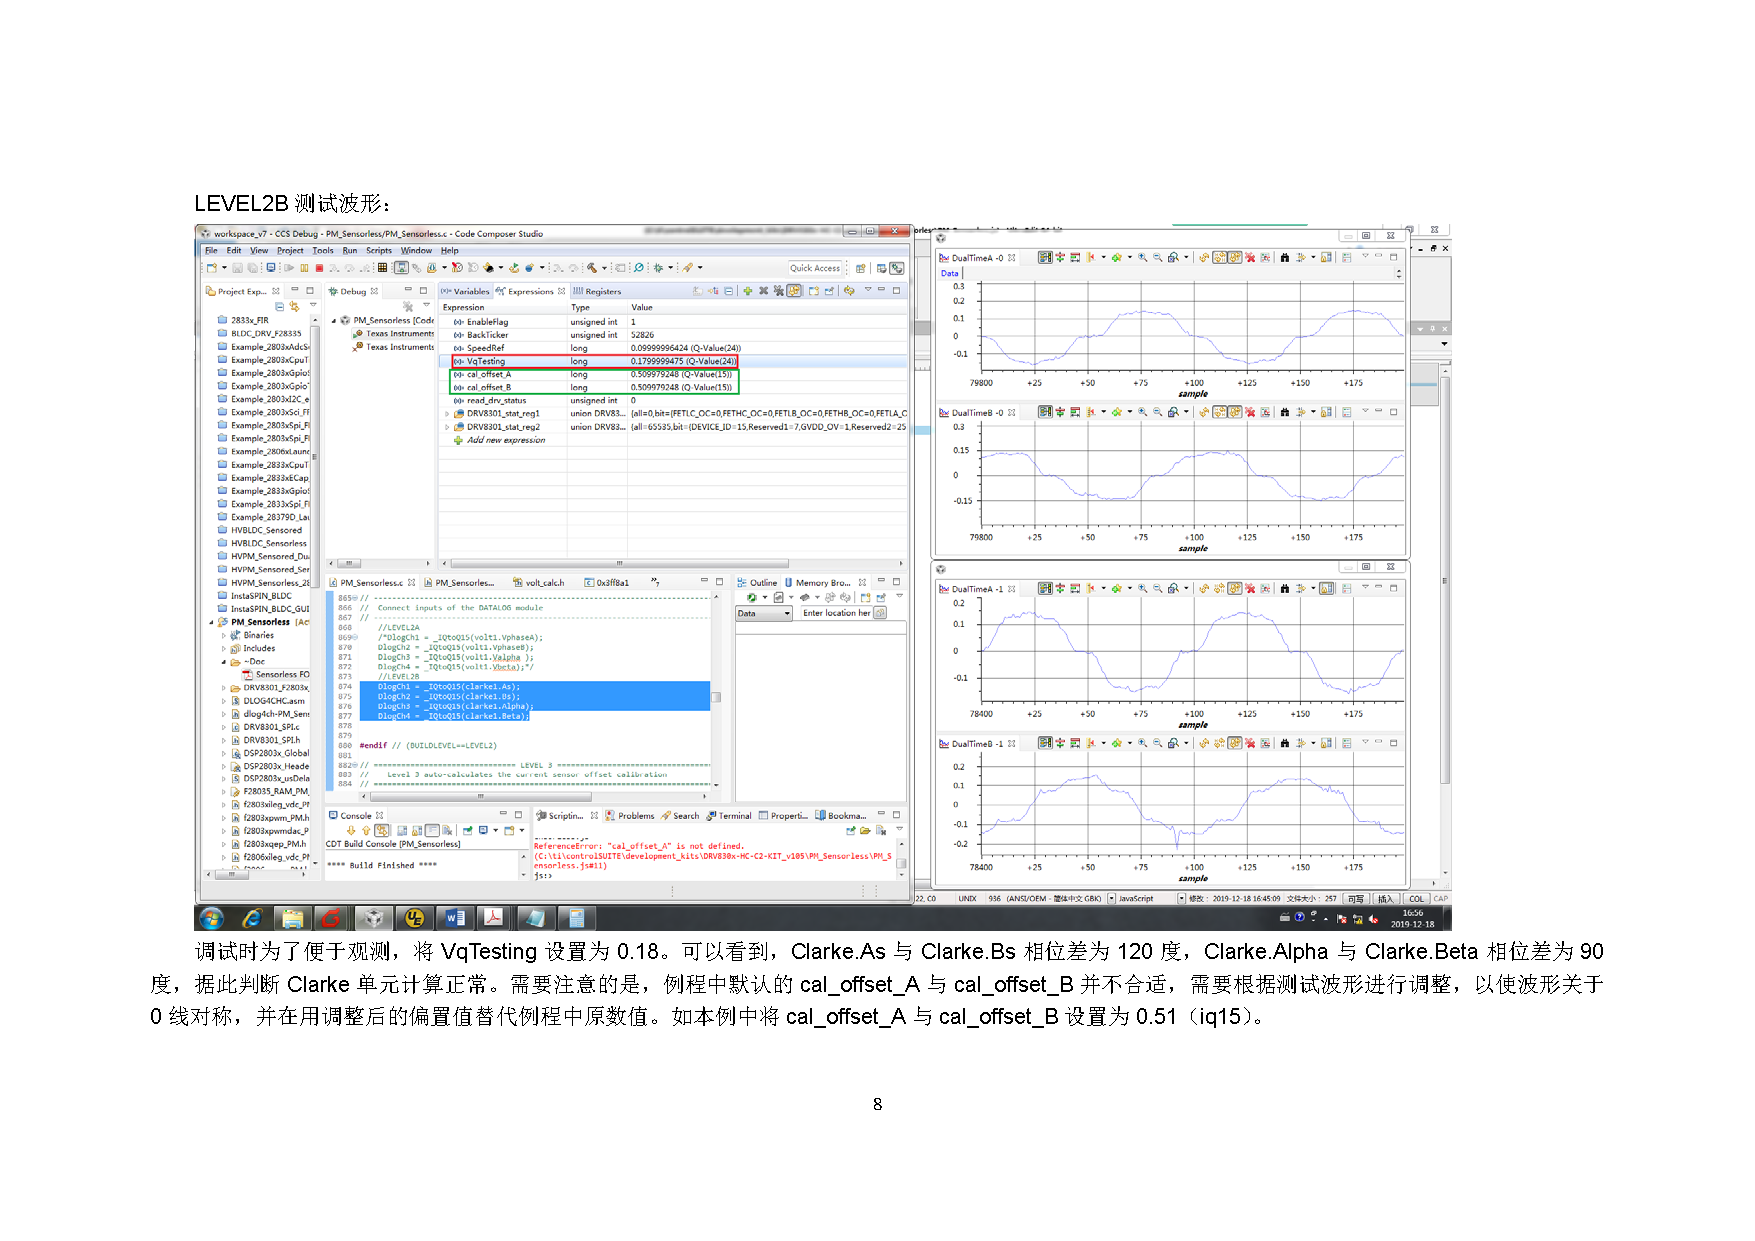Click red X remove icon in DualTimeA -0 toolbar

coord(1250,258)
